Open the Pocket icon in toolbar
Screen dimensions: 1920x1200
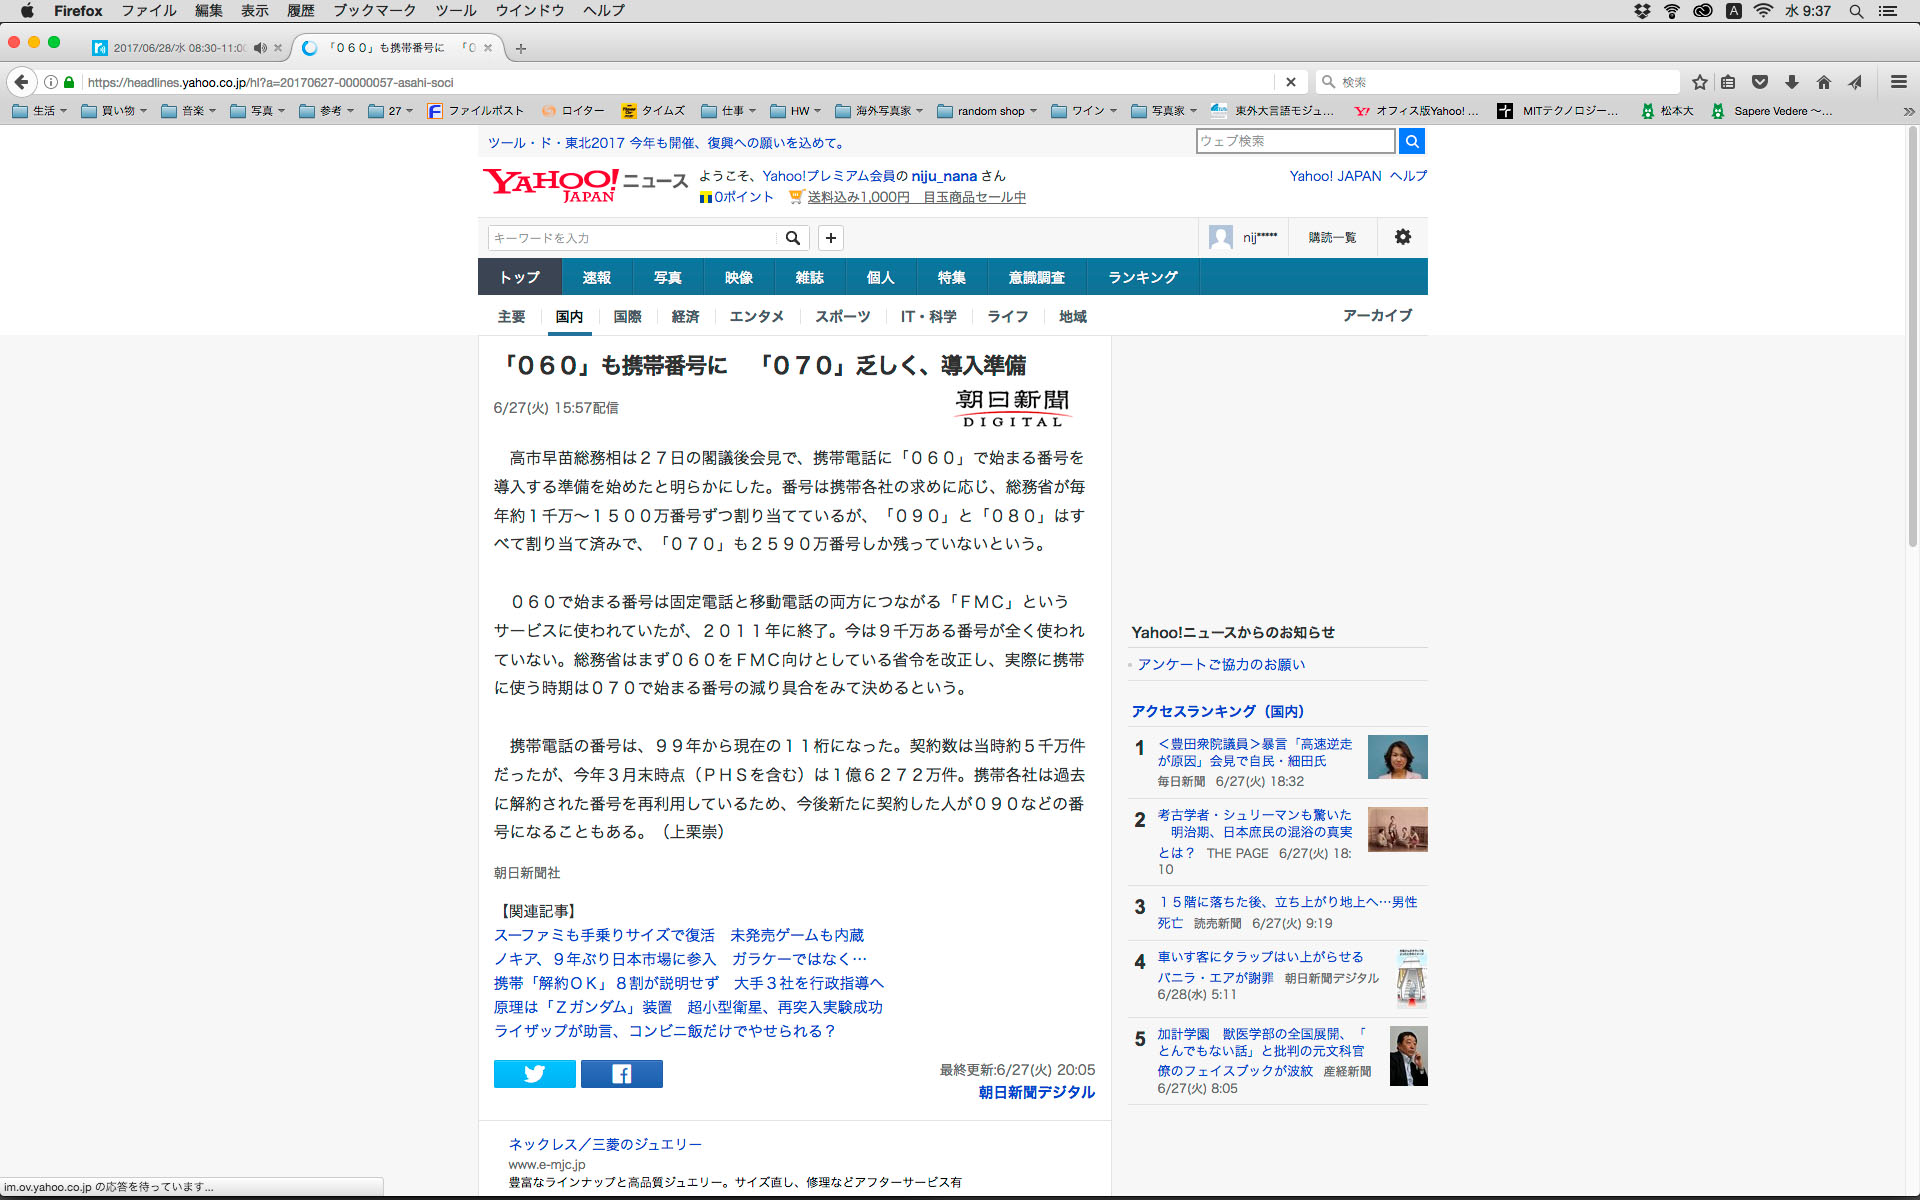[1760, 82]
